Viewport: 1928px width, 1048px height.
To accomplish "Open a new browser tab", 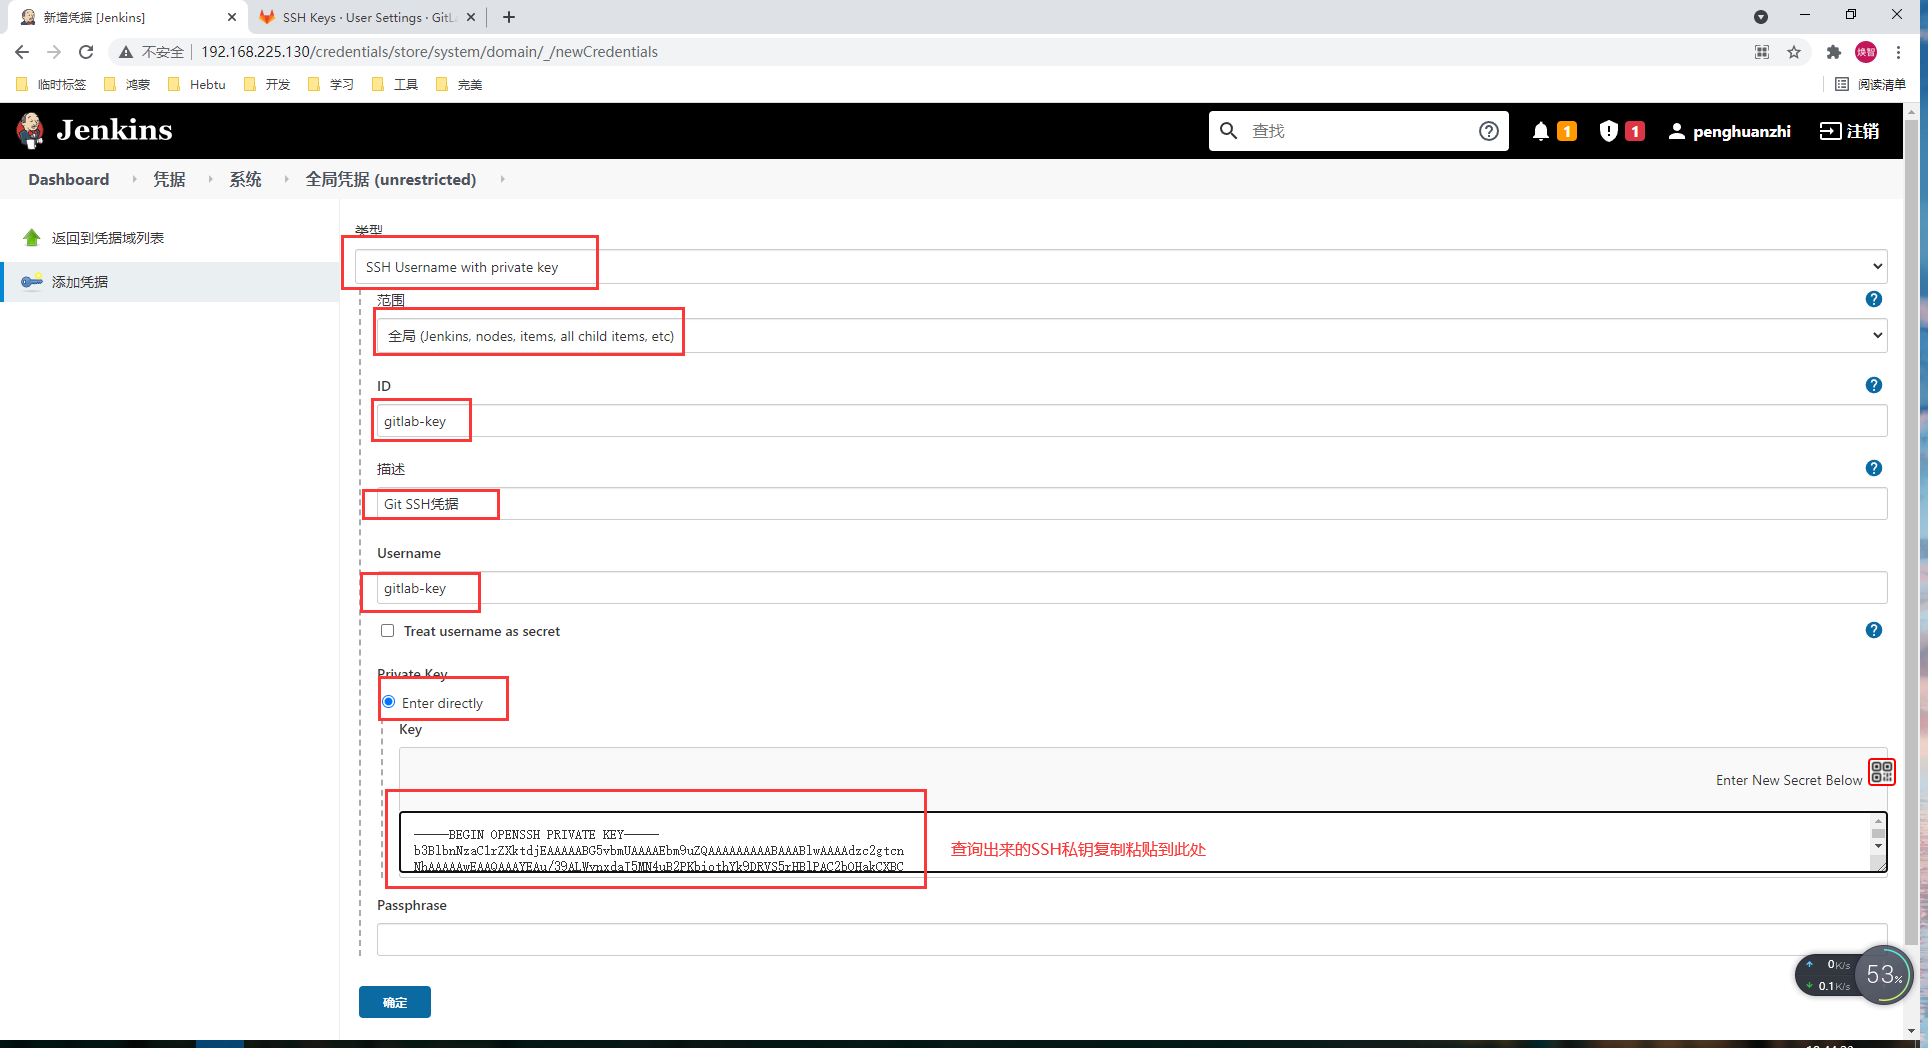I will point(509,17).
